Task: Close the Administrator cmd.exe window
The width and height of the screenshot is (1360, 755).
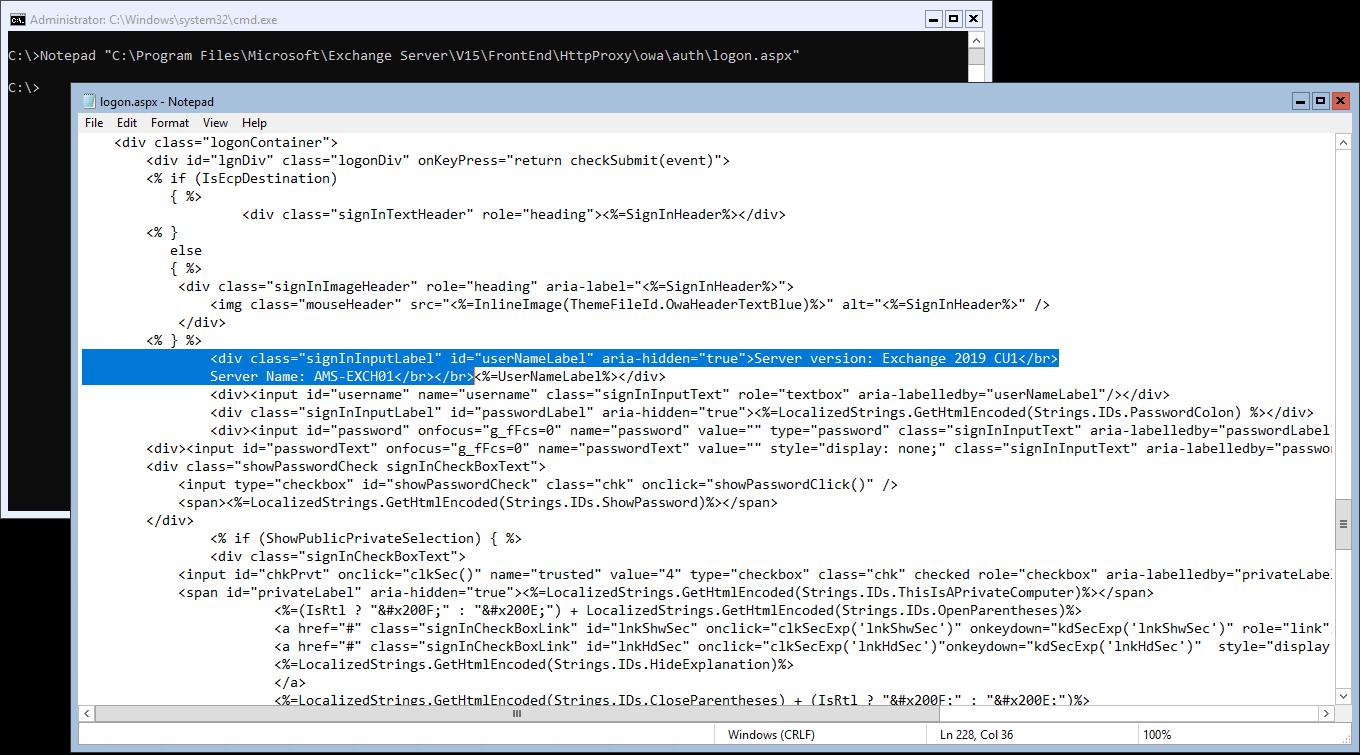Action: 973,19
